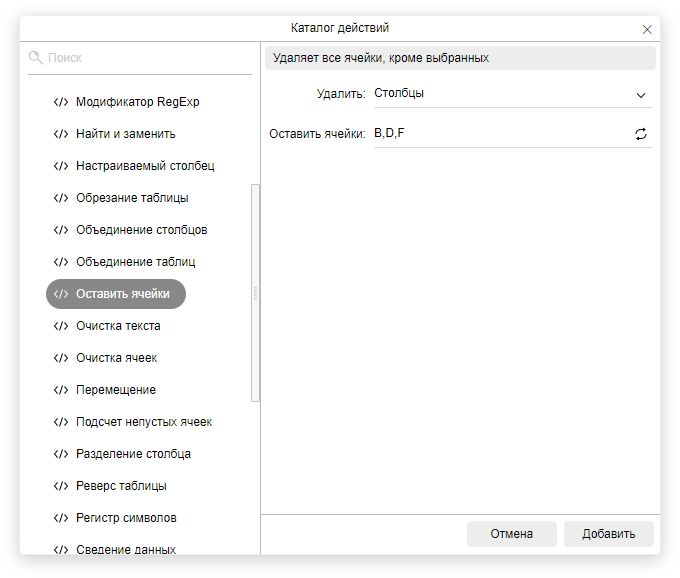Select Объединение столбцов action
Viewport: 680px width, 578px height.
pos(141,230)
